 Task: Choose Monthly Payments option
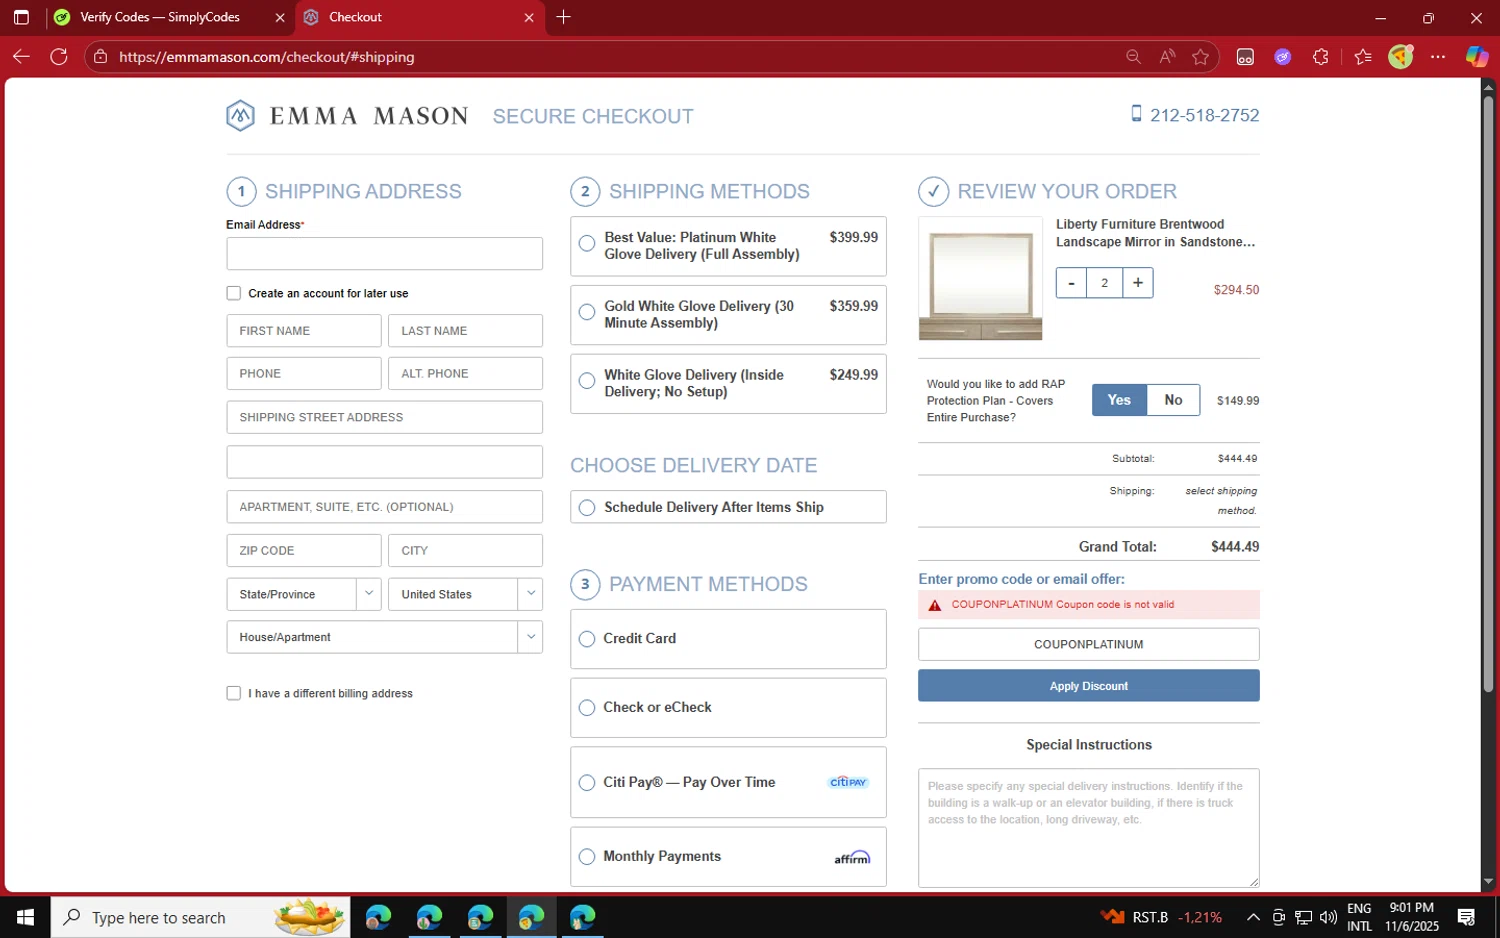click(x=587, y=857)
